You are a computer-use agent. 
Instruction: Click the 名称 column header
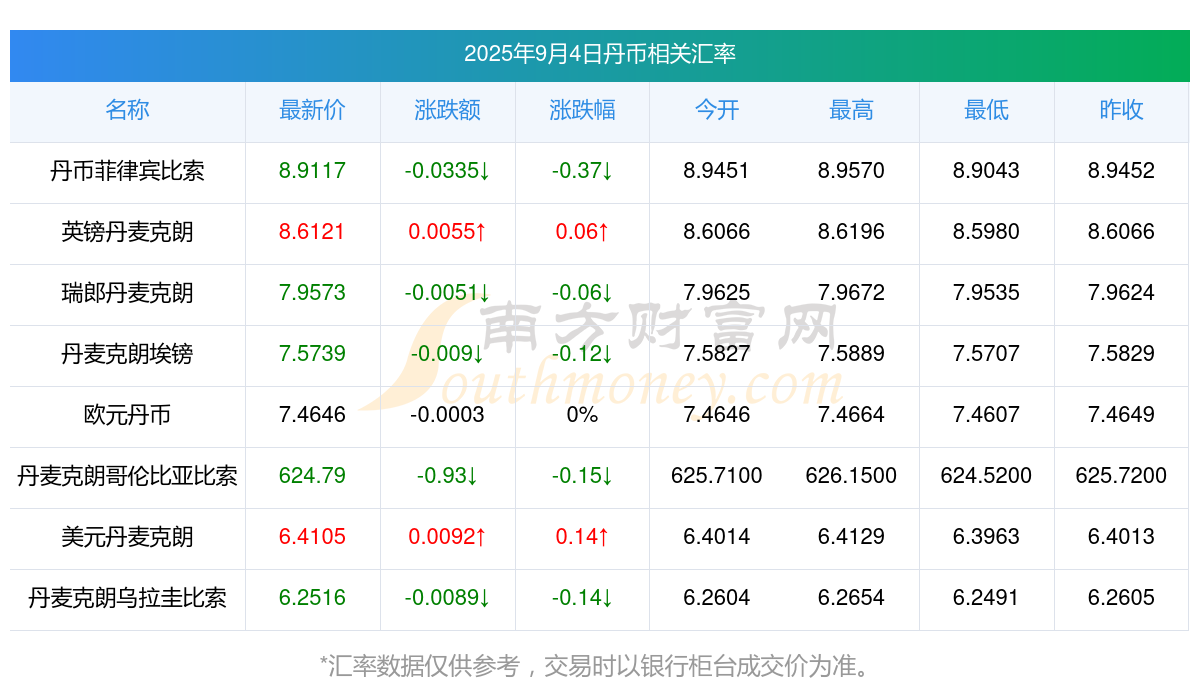tap(128, 110)
